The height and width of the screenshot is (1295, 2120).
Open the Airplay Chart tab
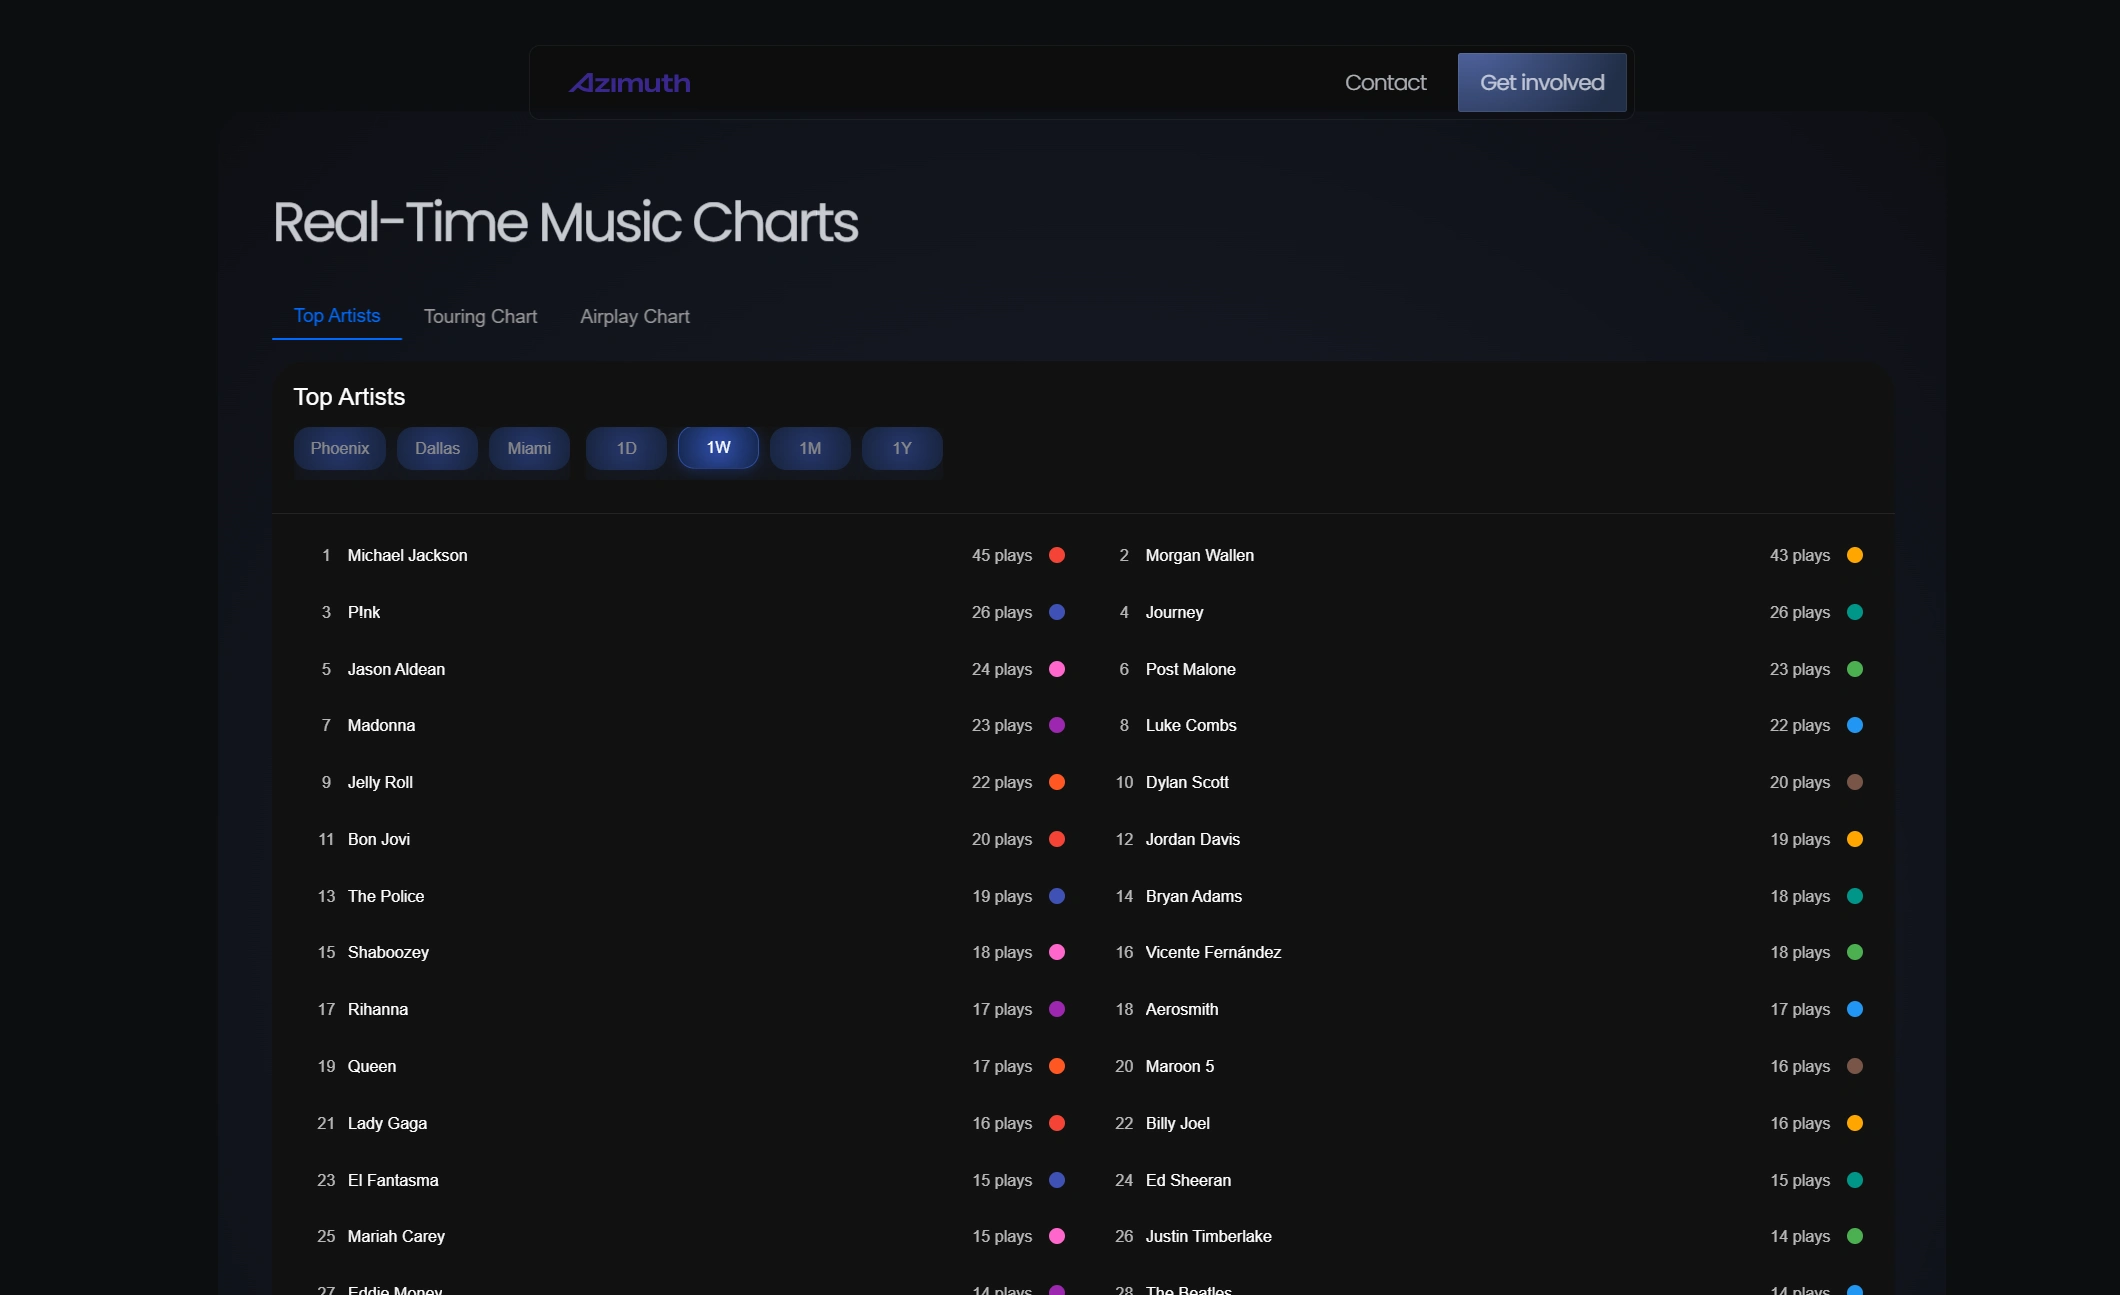[635, 316]
